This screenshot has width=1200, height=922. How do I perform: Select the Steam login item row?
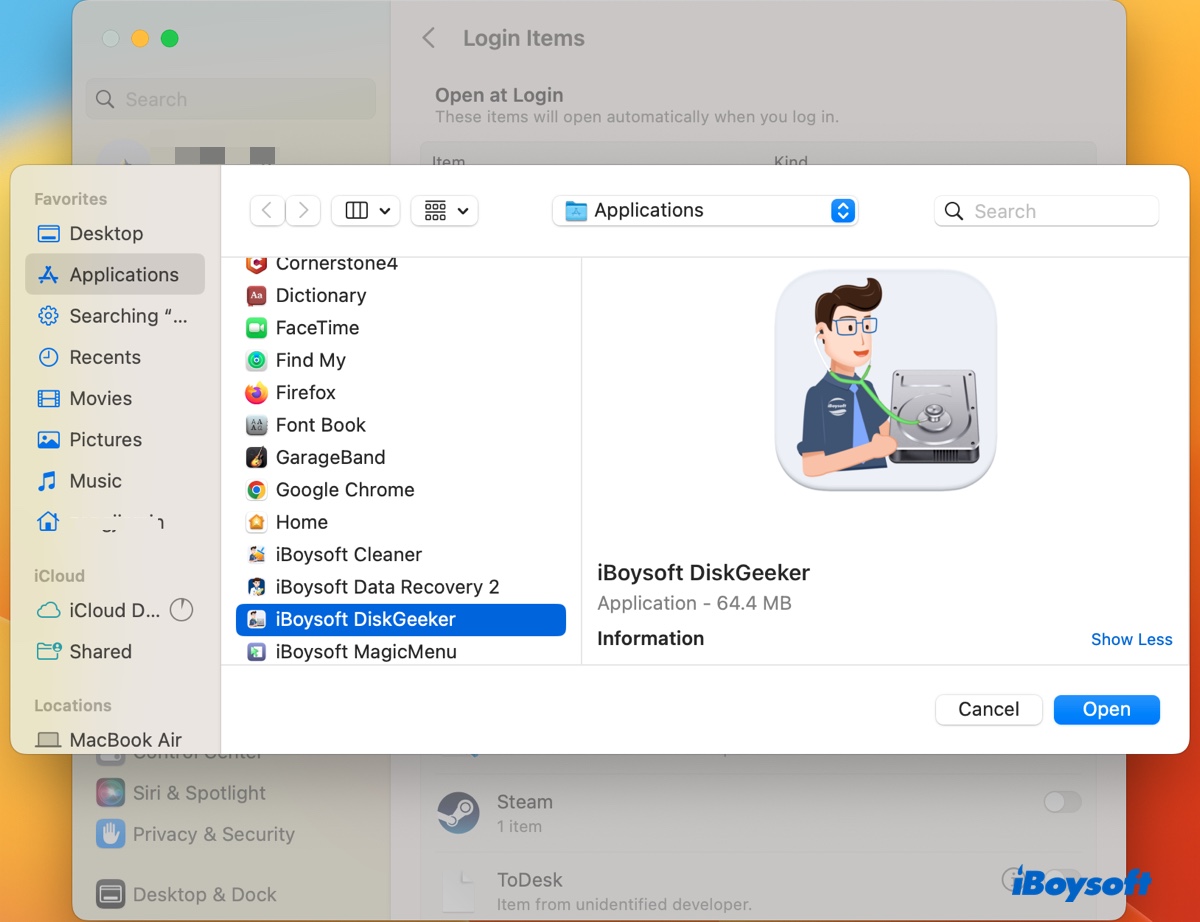758,813
